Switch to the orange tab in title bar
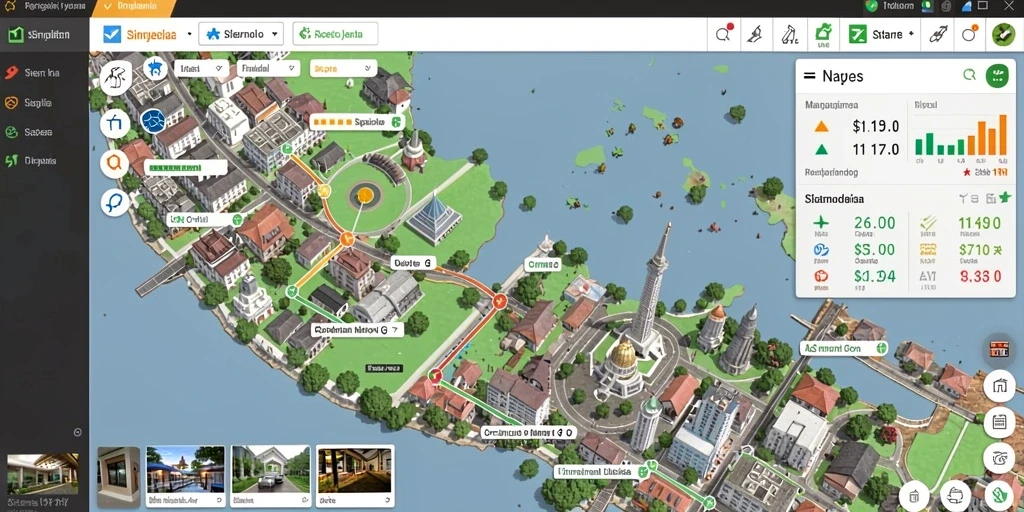 135,7
